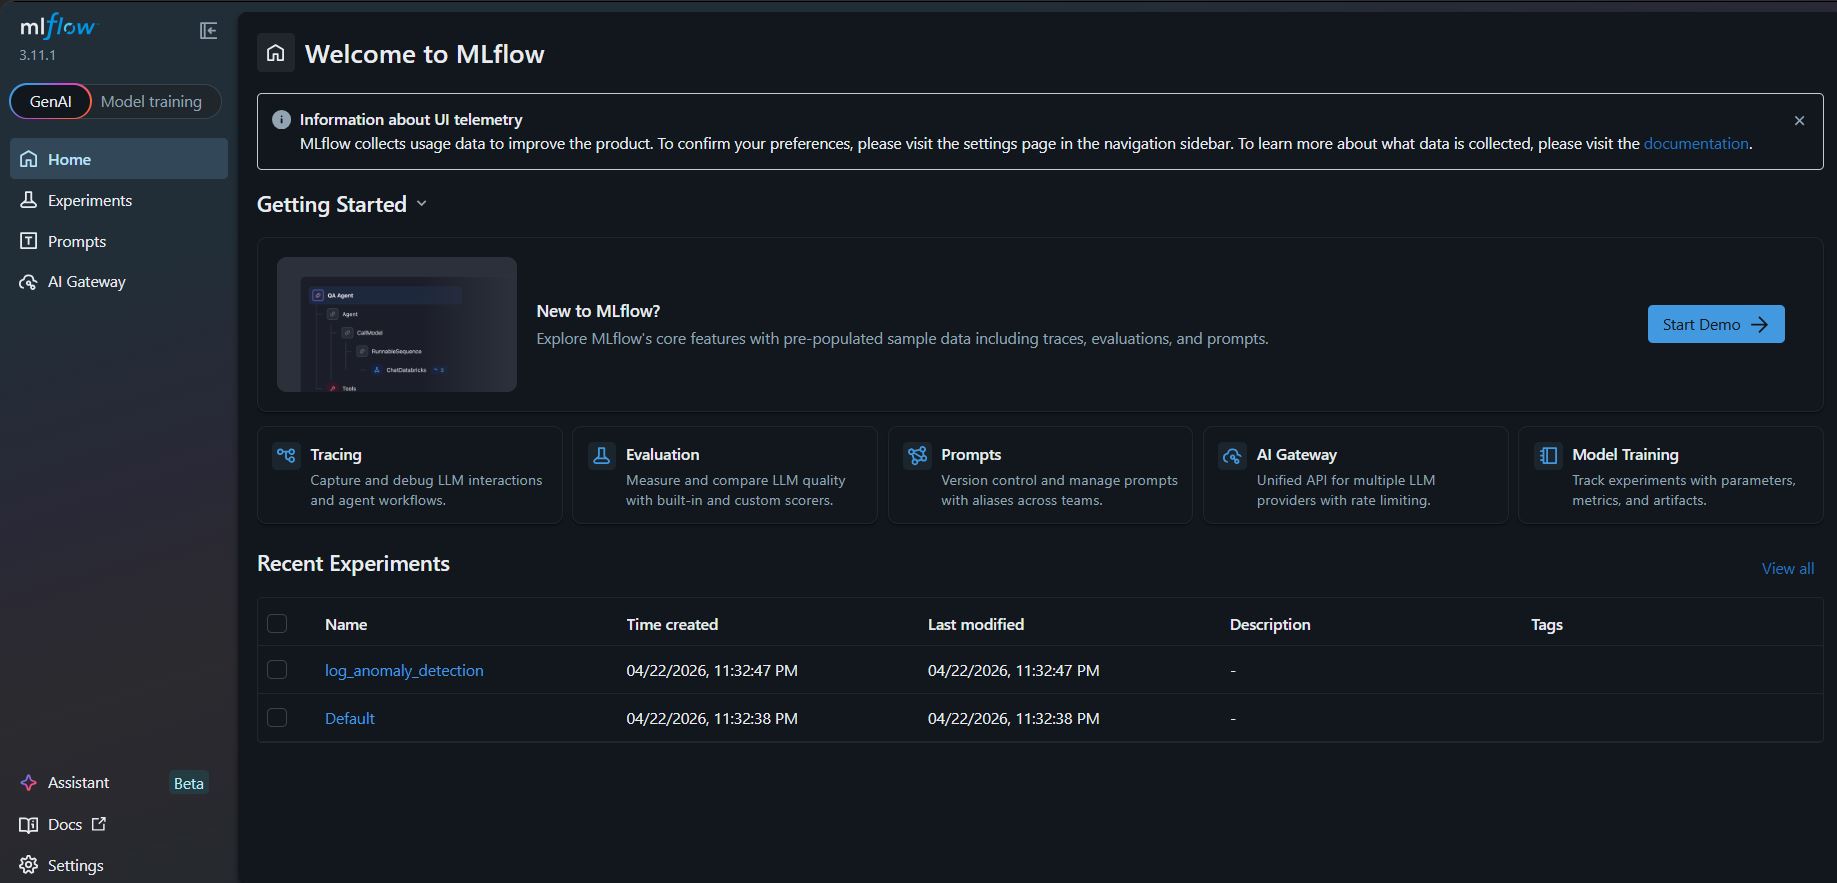The image size is (1837, 883).
Task: Open the Default experiment
Action: 350,718
